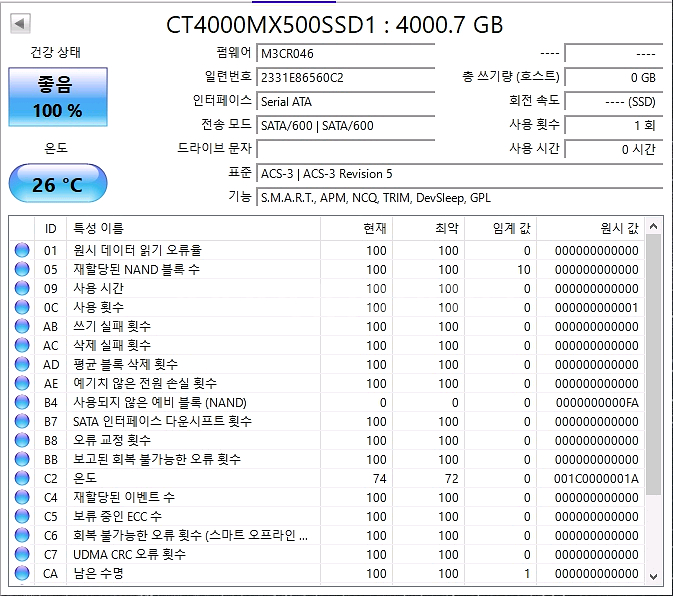Click the firmware field M3CR046

[x=346, y=54]
